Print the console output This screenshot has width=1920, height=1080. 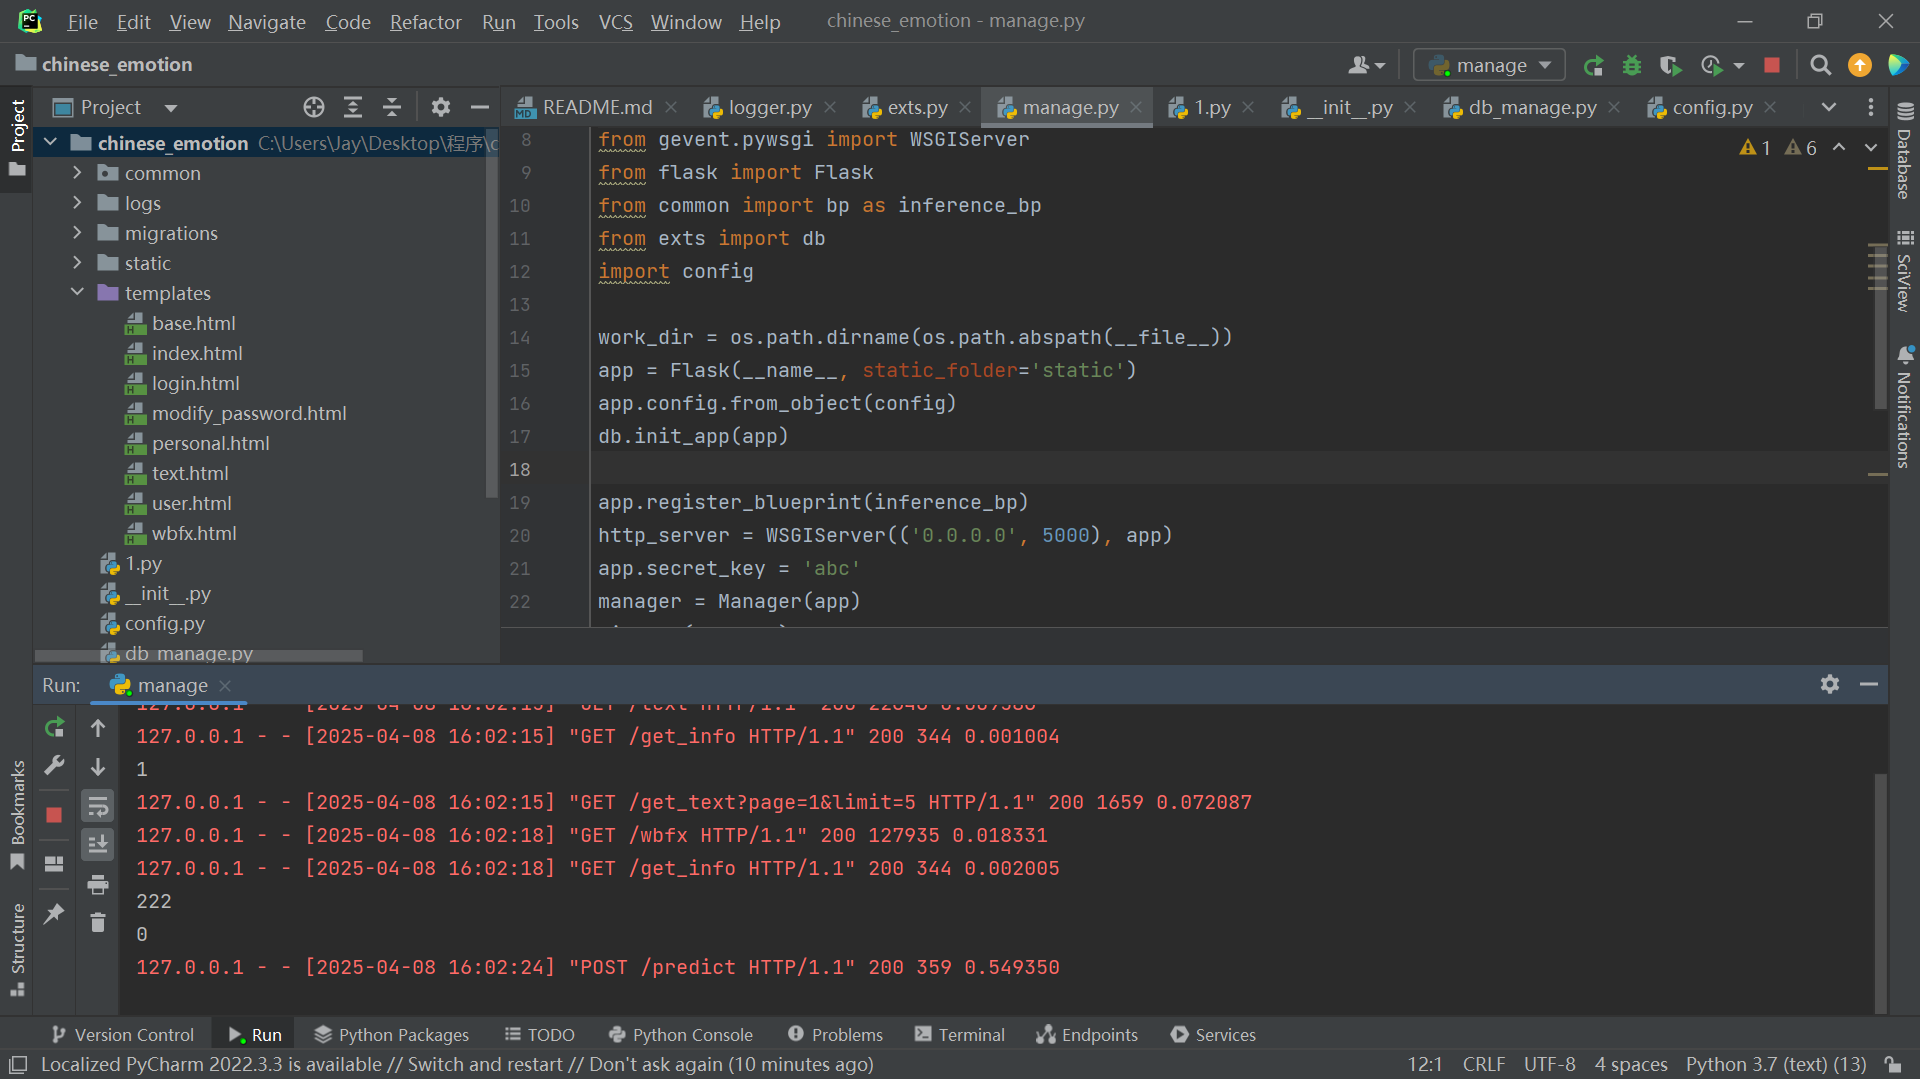(x=98, y=884)
